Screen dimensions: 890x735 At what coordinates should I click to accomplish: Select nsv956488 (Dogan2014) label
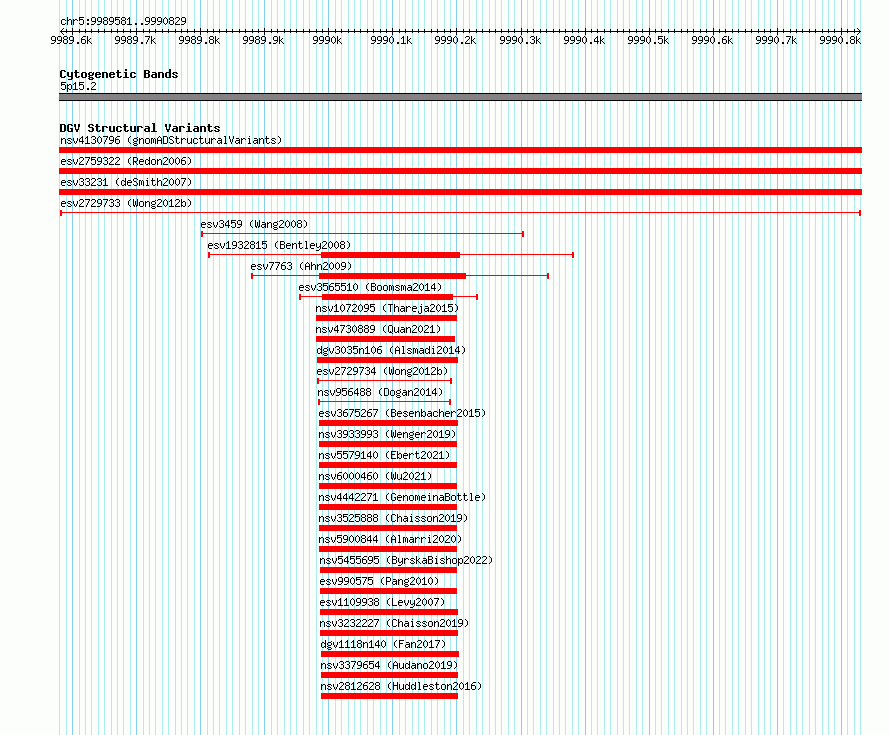pos(380,392)
